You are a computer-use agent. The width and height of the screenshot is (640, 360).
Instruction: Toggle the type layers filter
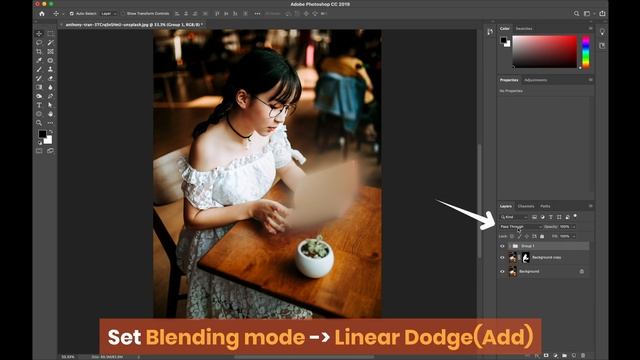coord(551,217)
